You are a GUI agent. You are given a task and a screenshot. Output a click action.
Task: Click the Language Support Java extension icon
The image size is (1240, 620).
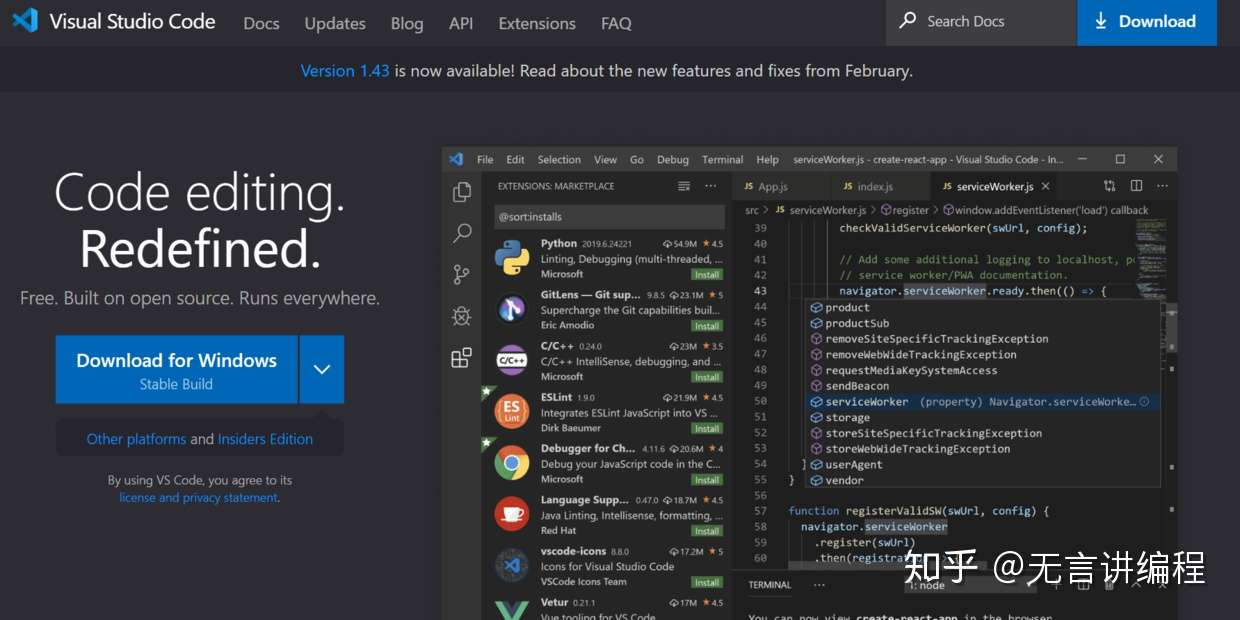click(x=512, y=514)
